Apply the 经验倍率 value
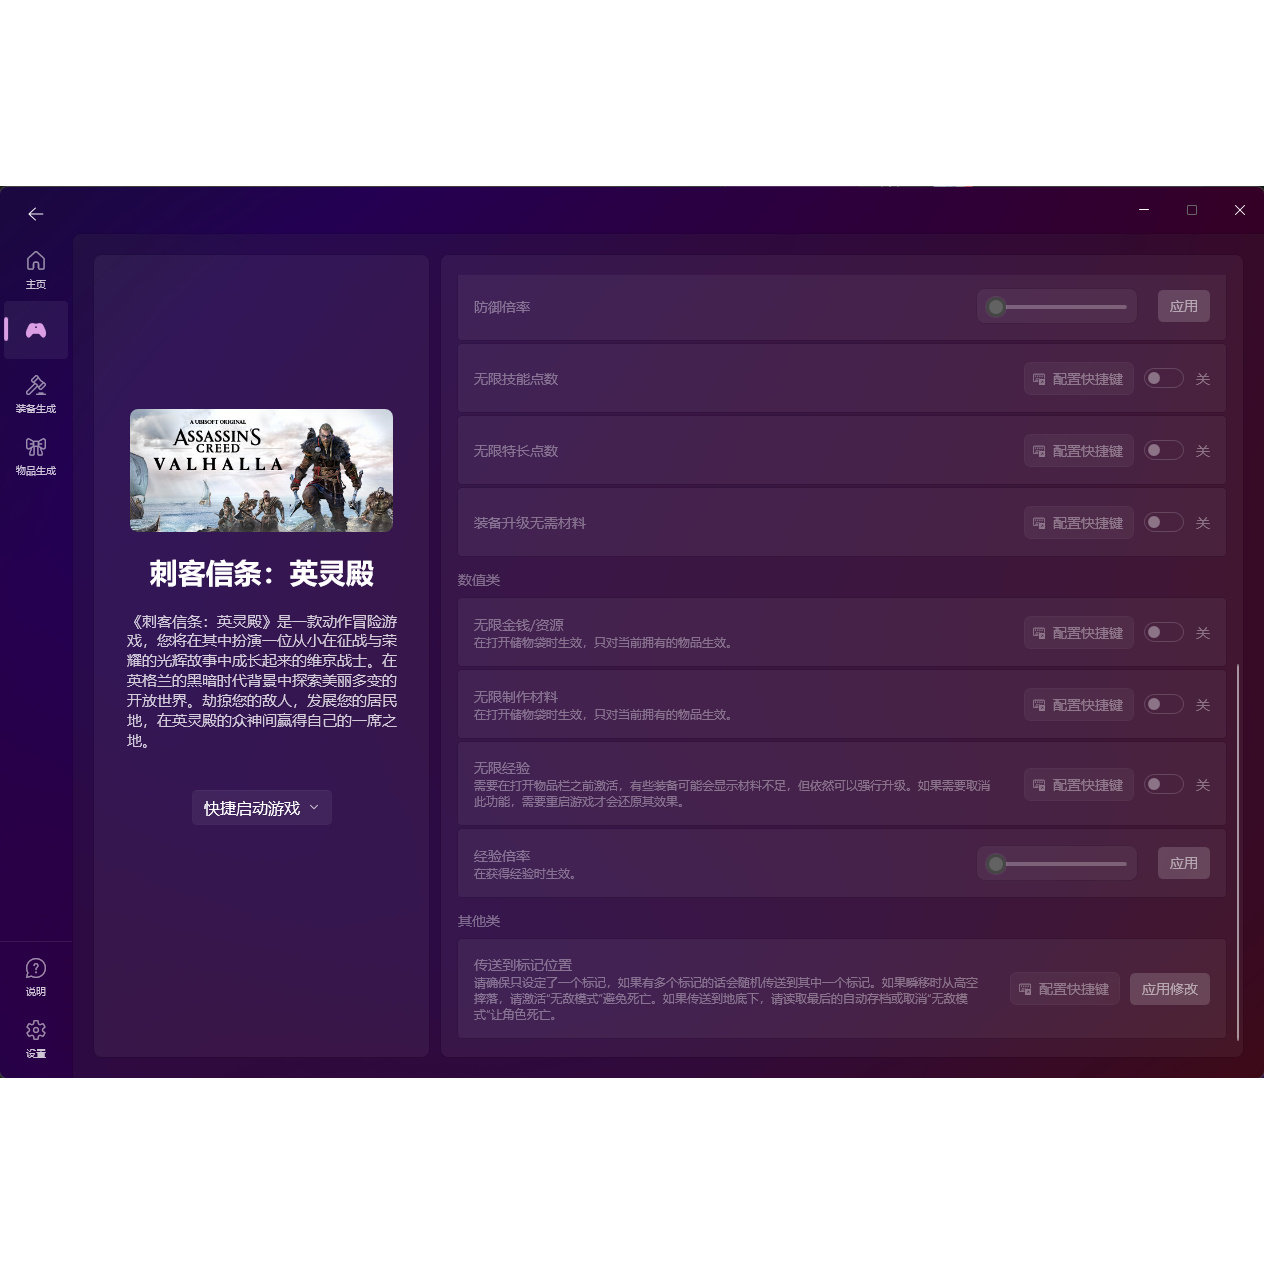1264x1264 pixels. [1184, 863]
